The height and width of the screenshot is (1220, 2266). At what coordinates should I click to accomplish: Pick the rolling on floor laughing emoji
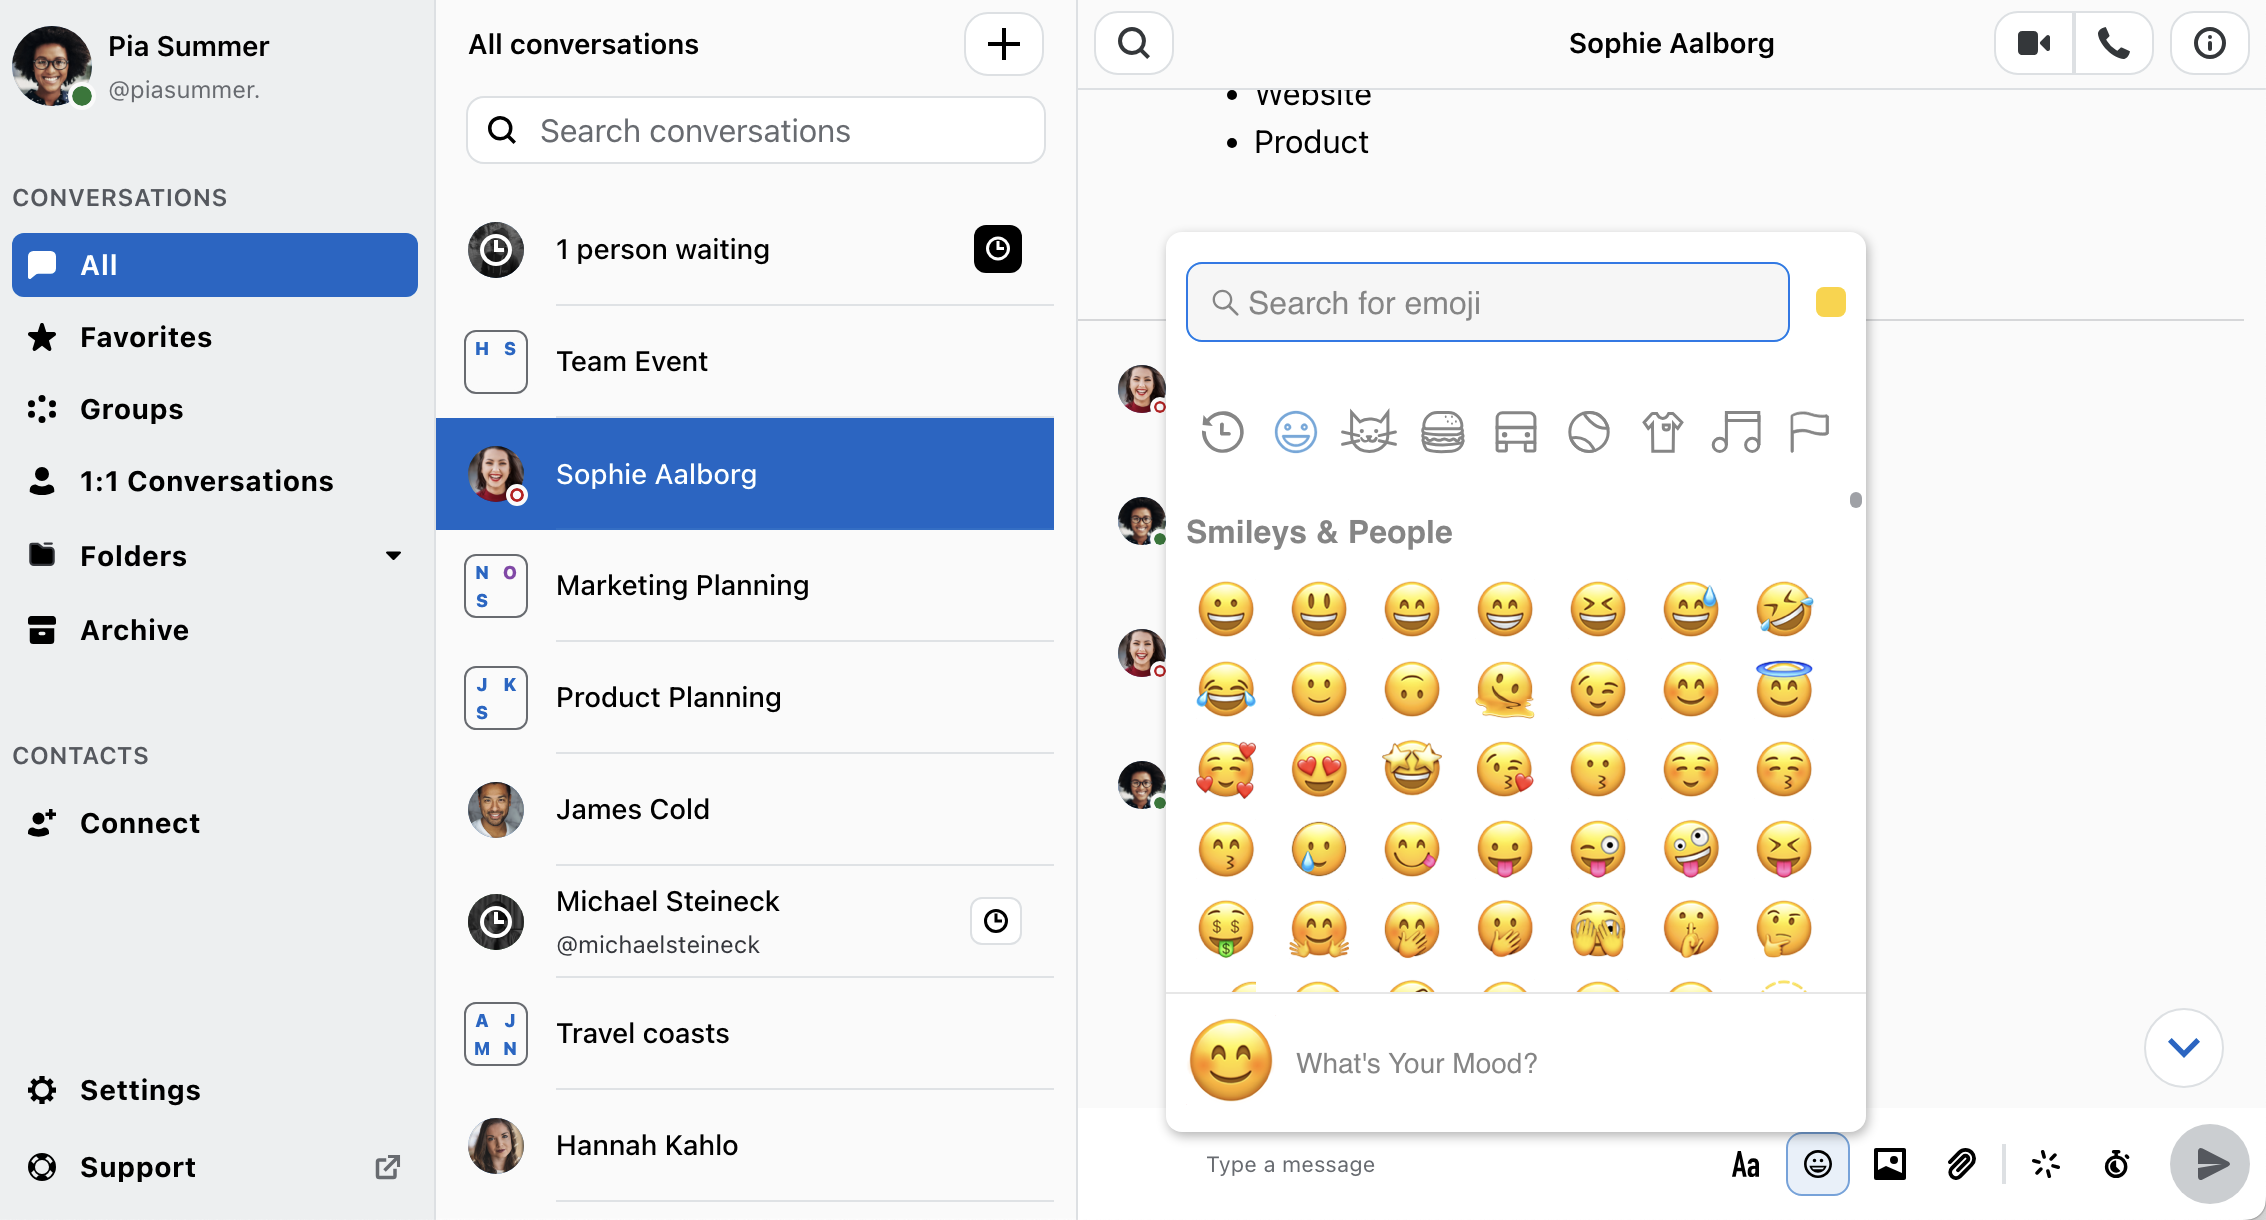tap(1784, 609)
